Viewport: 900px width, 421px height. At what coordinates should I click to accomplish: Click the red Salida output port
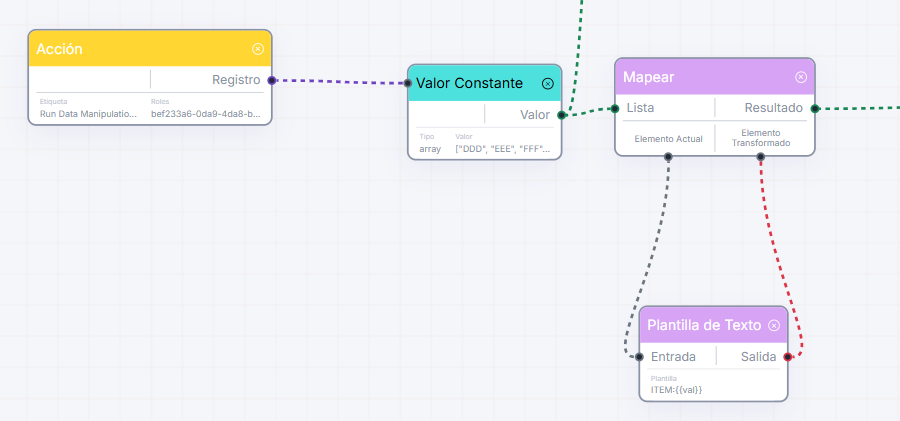[x=788, y=357]
